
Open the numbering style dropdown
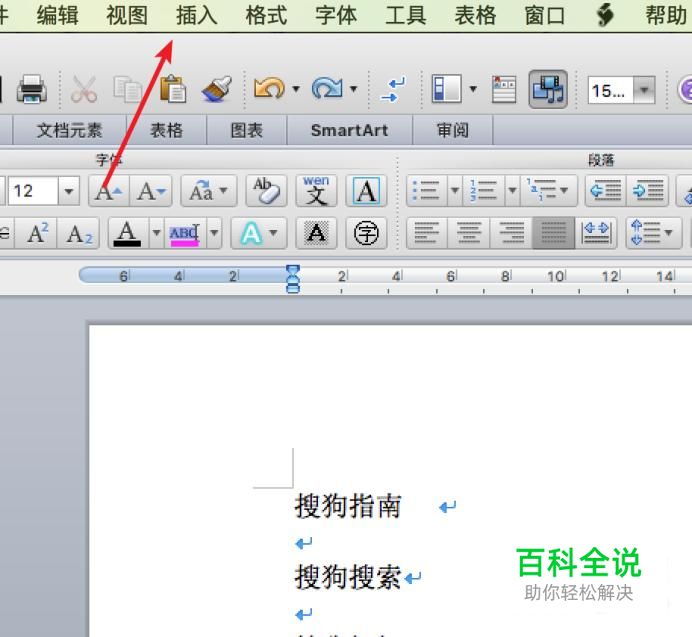[x=512, y=191]
